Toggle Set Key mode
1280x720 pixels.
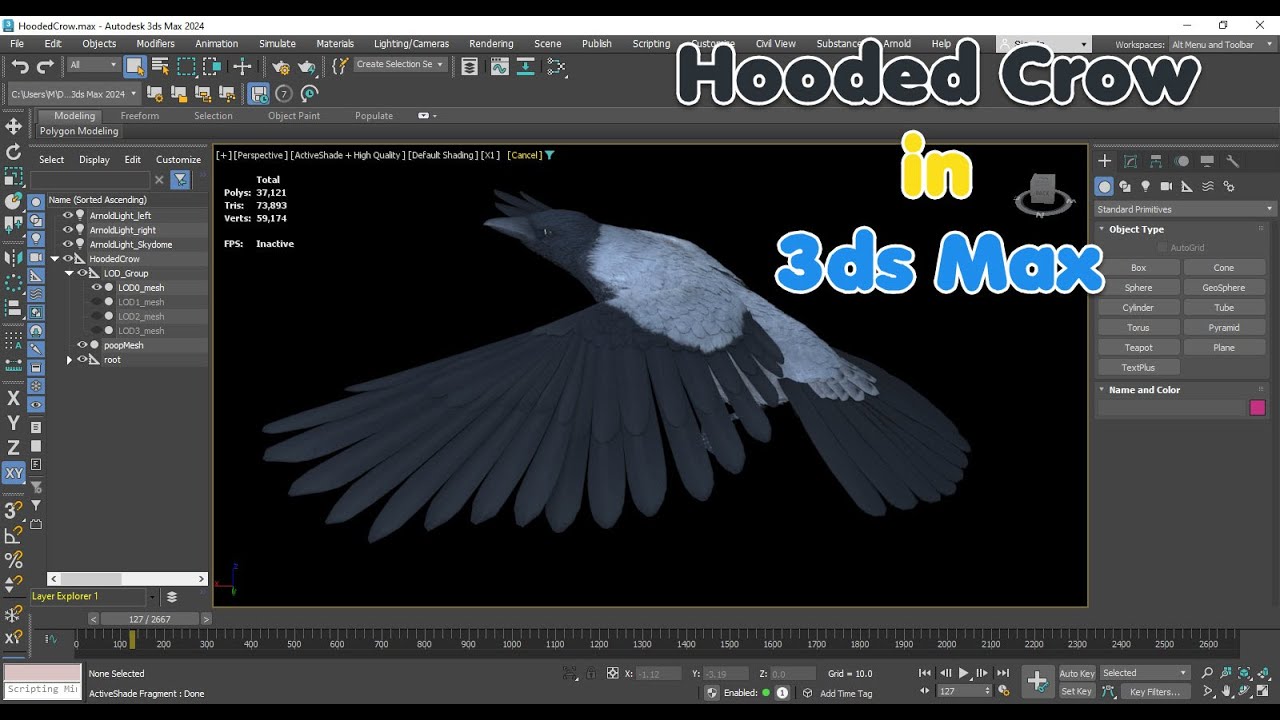tap(1077, 691)
